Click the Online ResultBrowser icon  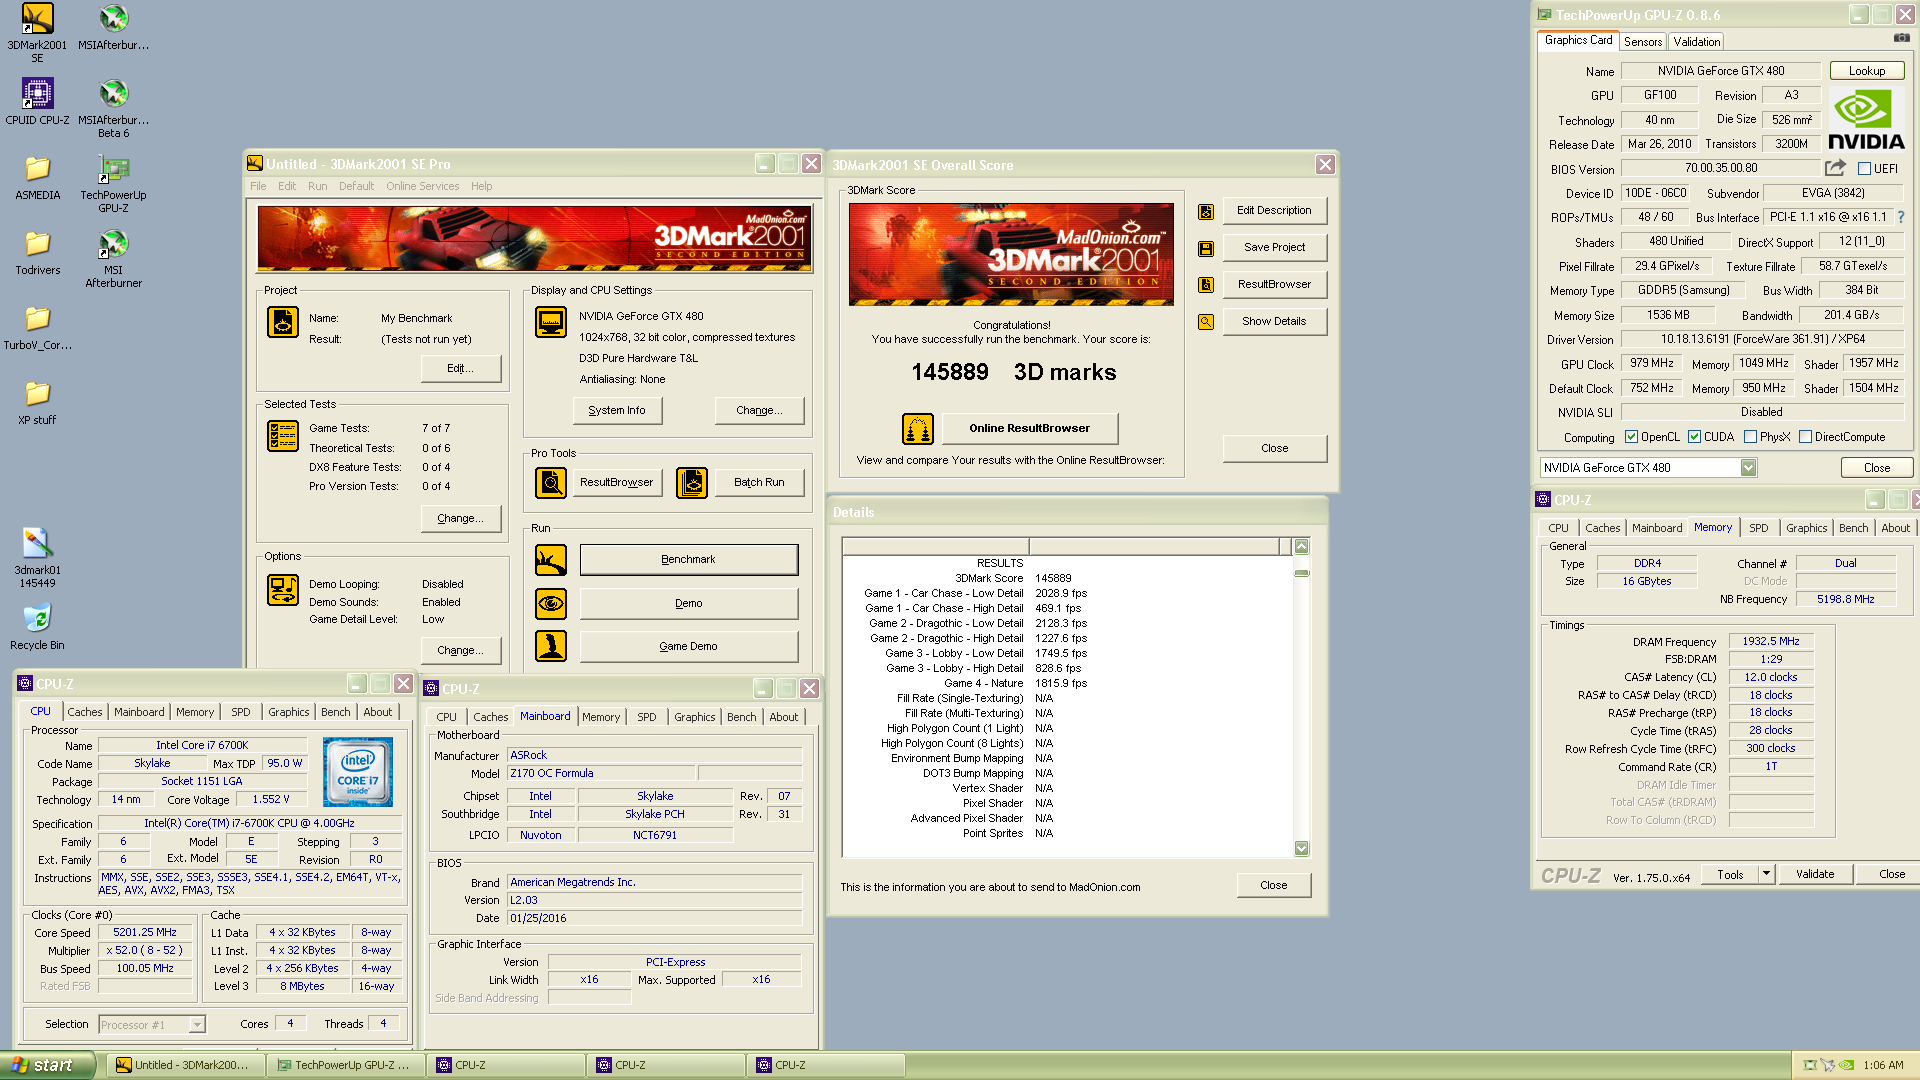pos(918,428)
